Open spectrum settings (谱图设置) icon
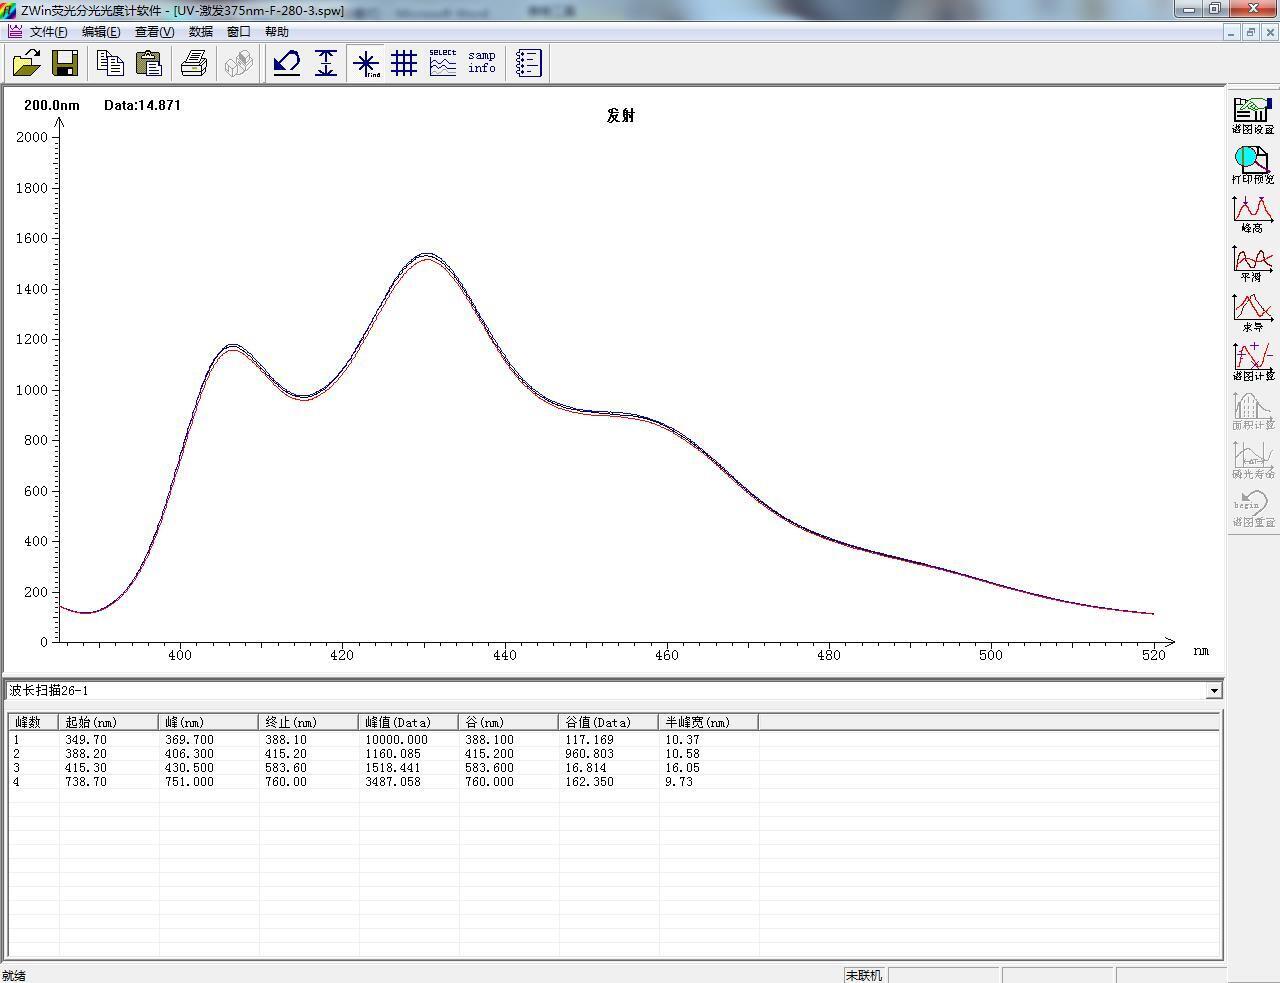Screen dimensions: 1280x983 pyautogui.click(x=1253, y=116)
